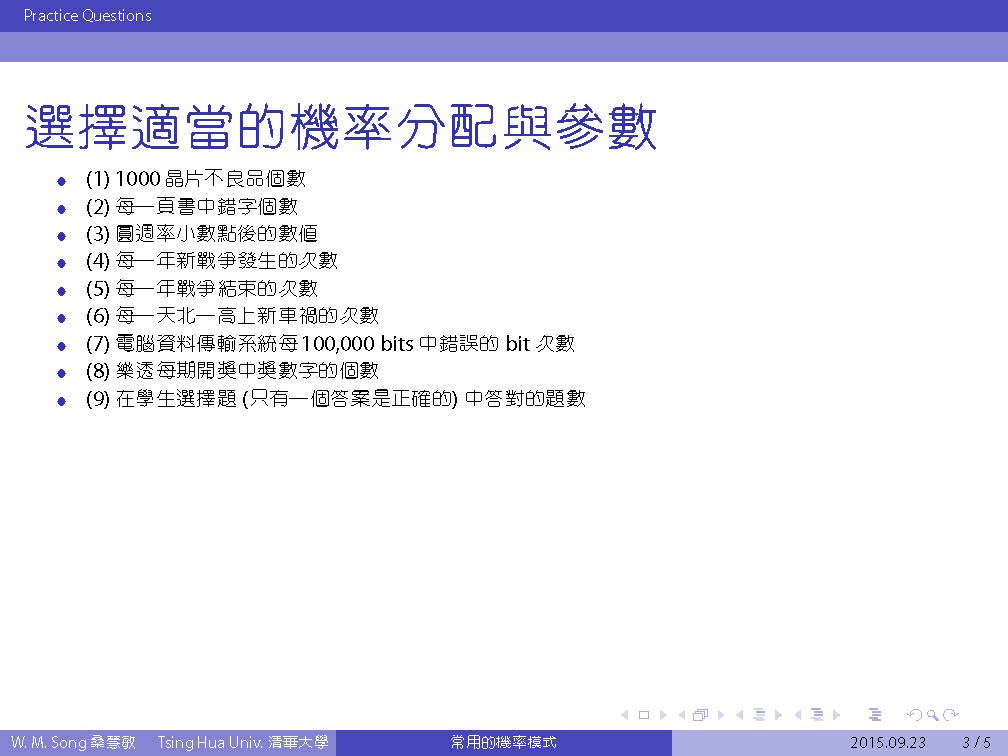
Task: Click the previous frame arrow
Action: [682, 715]
